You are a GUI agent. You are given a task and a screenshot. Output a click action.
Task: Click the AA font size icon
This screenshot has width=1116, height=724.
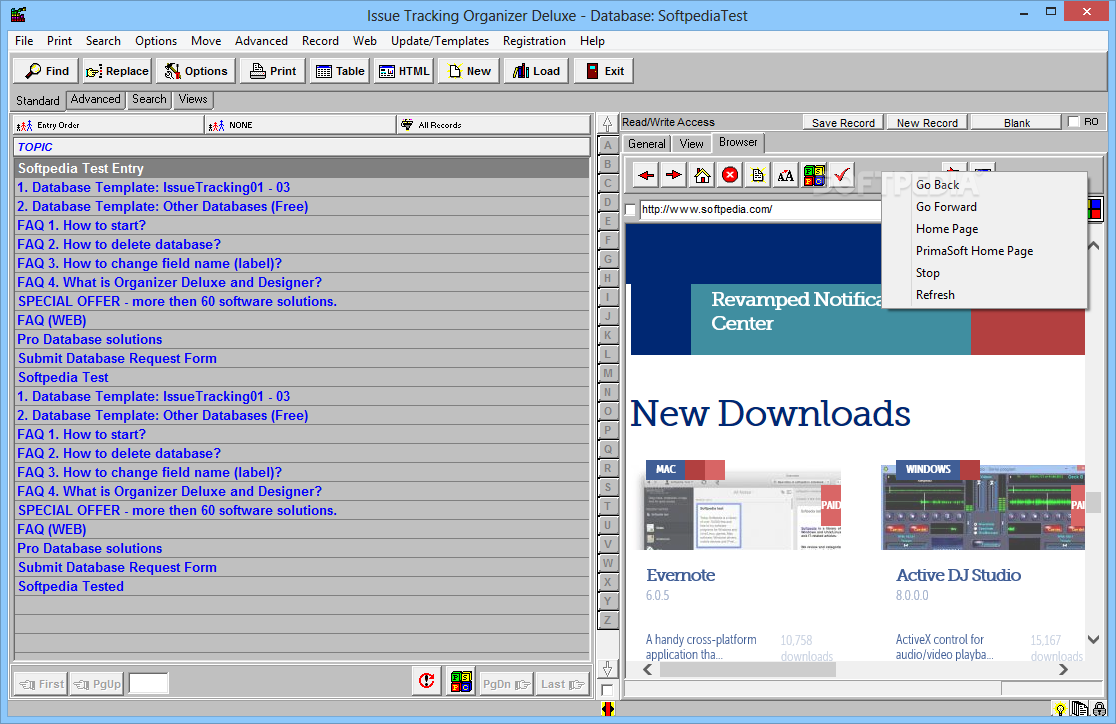coord(785,175)
